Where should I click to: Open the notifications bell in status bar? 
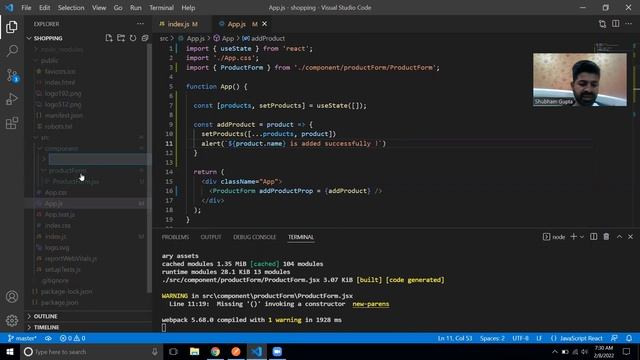click(x=629, y=338)
